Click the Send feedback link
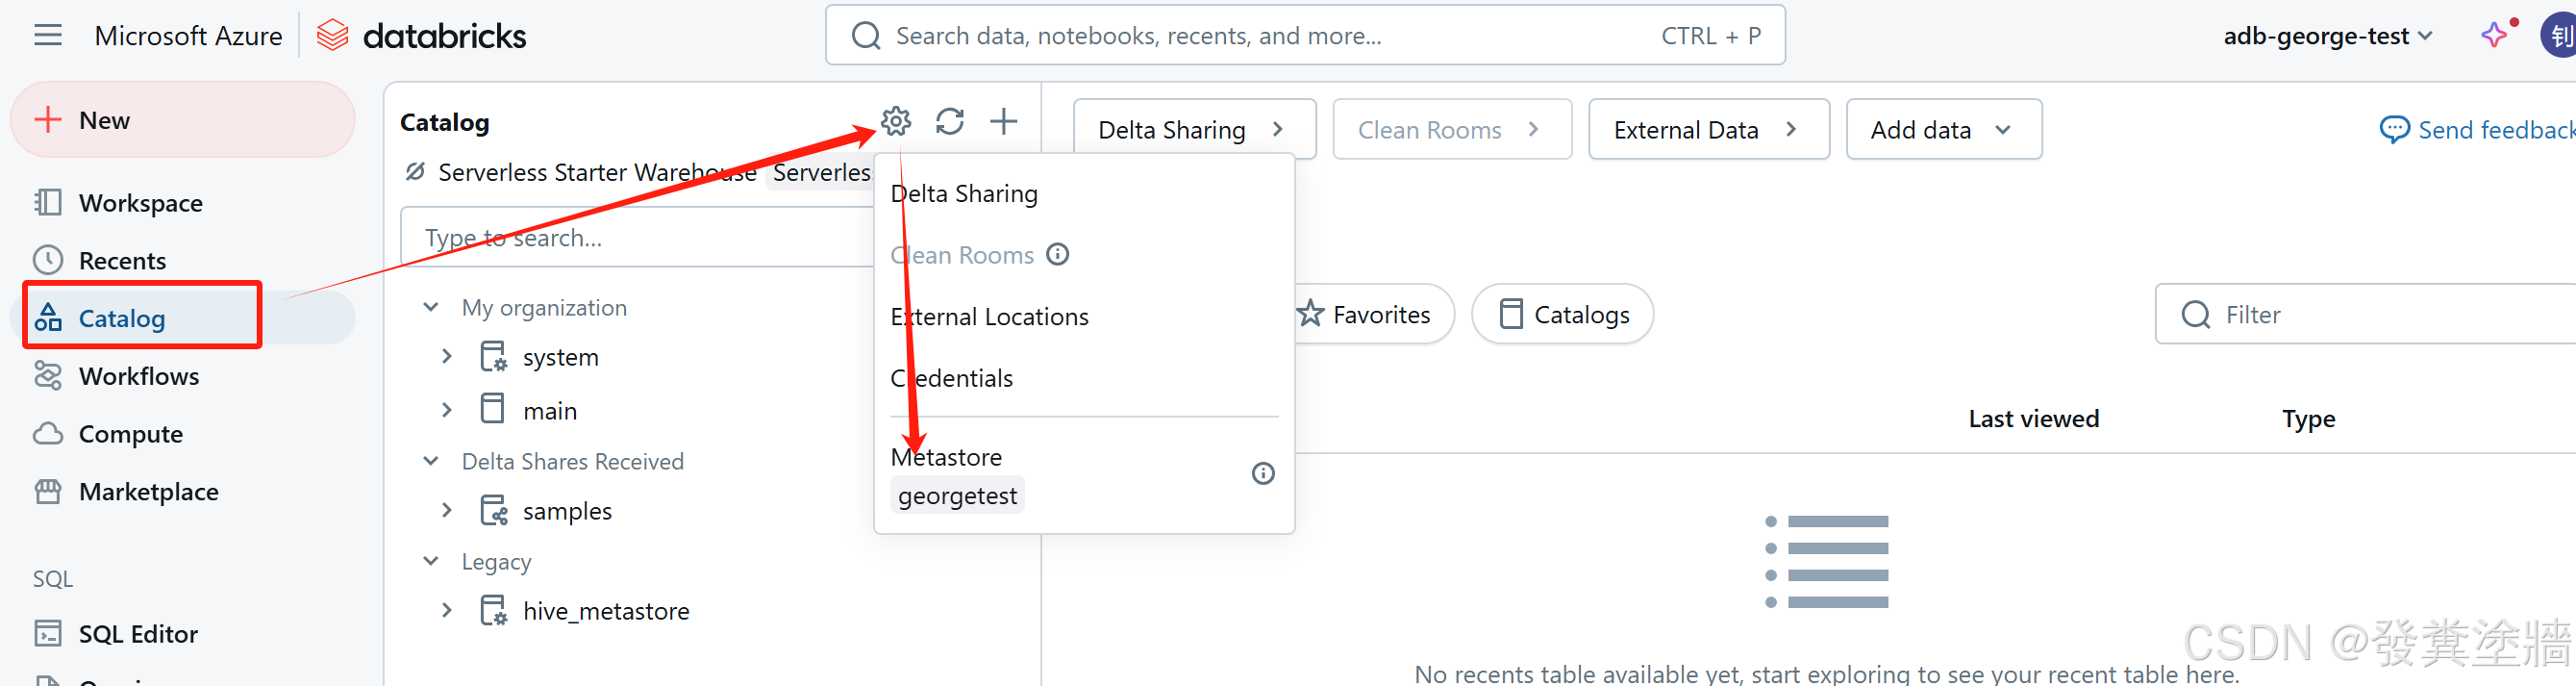Screen dimensions: 2576x686 coord(2476,130)
